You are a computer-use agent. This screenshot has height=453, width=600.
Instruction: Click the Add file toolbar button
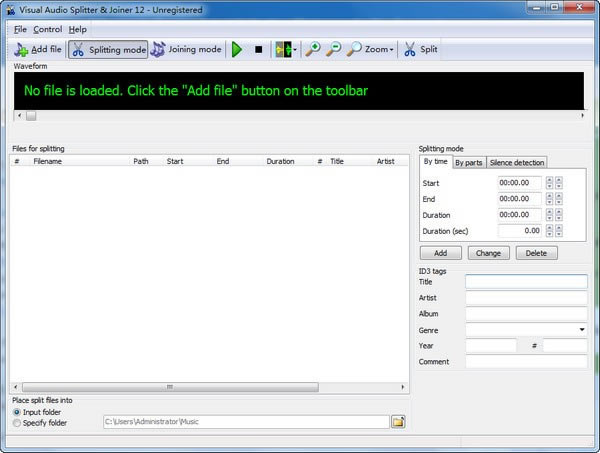point(38,49)
